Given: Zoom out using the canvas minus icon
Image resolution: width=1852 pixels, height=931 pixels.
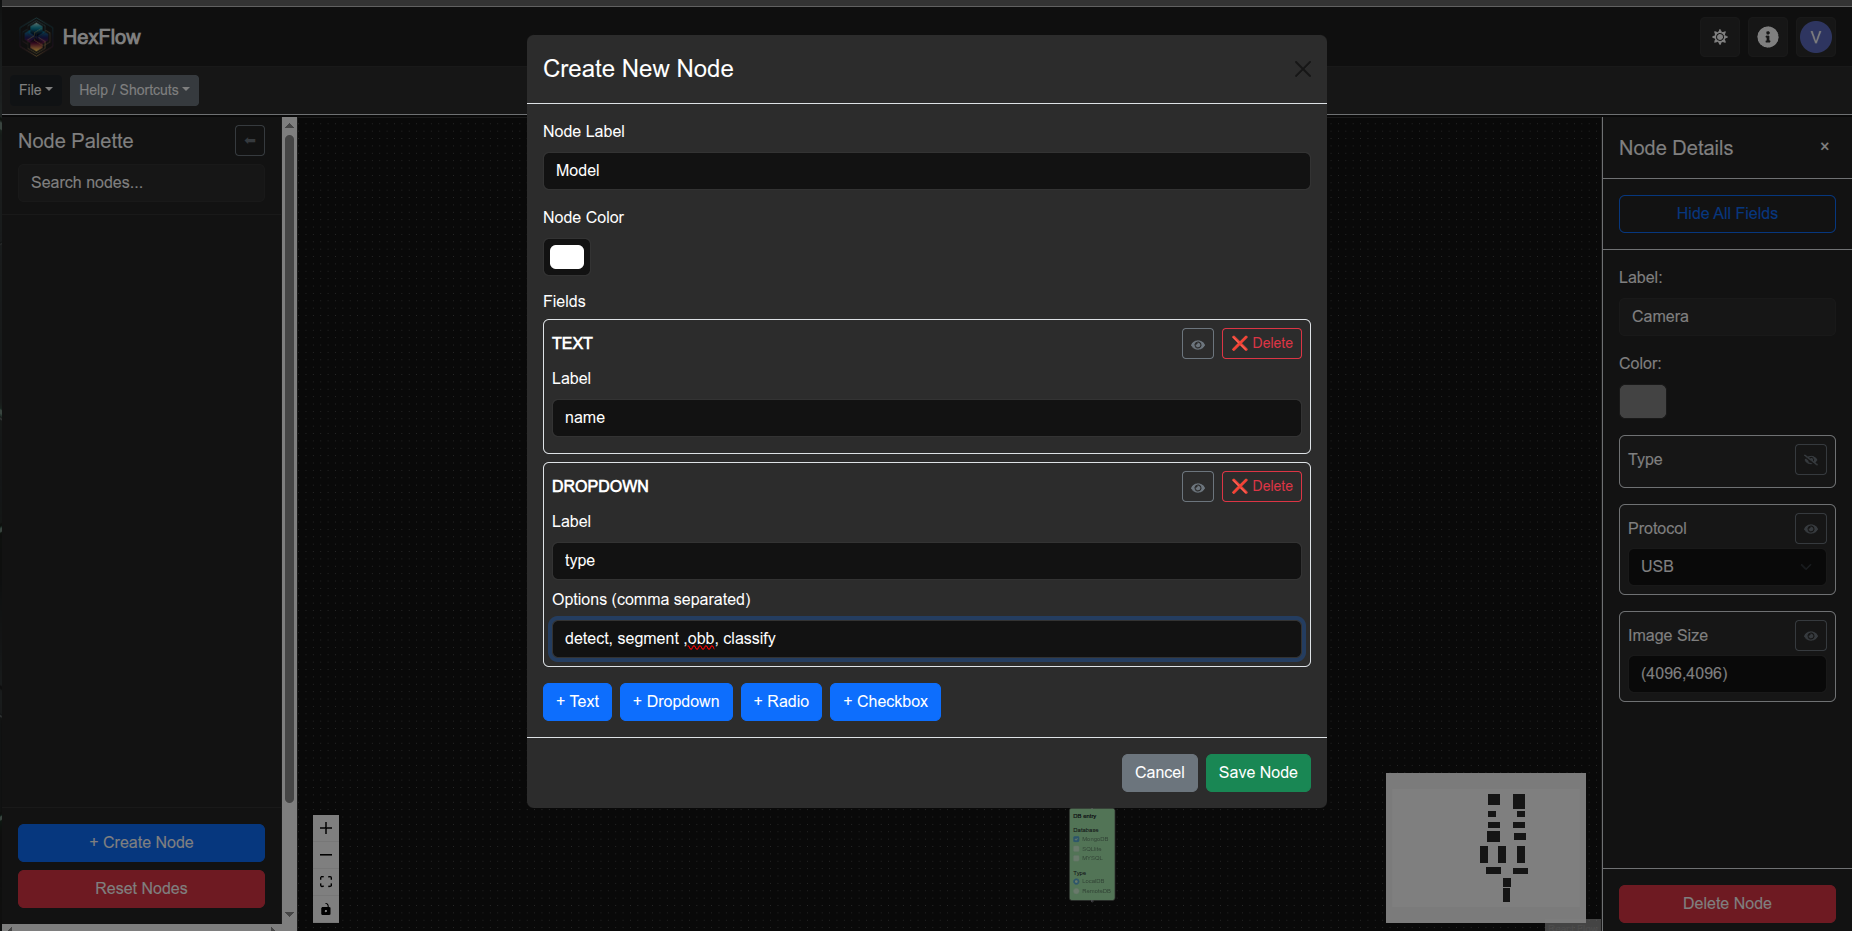Looking at the screenshot, I should 325,855.
